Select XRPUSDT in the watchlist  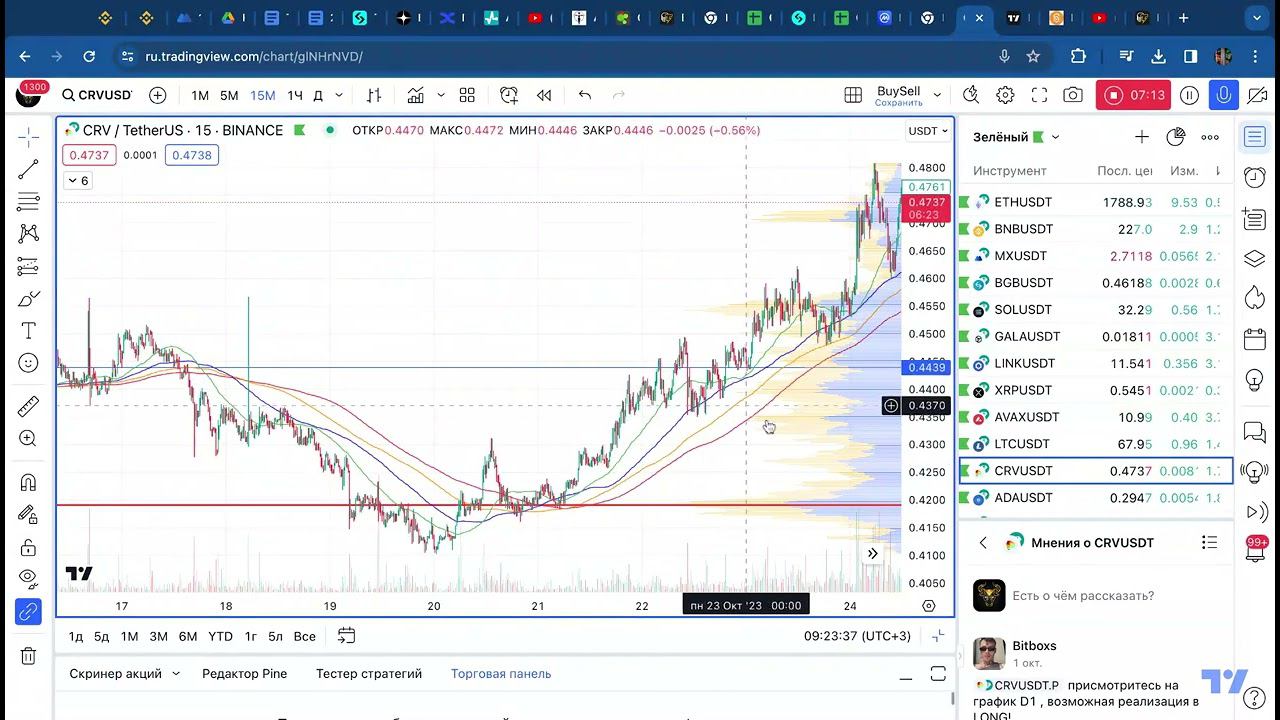(x=1095, y=390)
